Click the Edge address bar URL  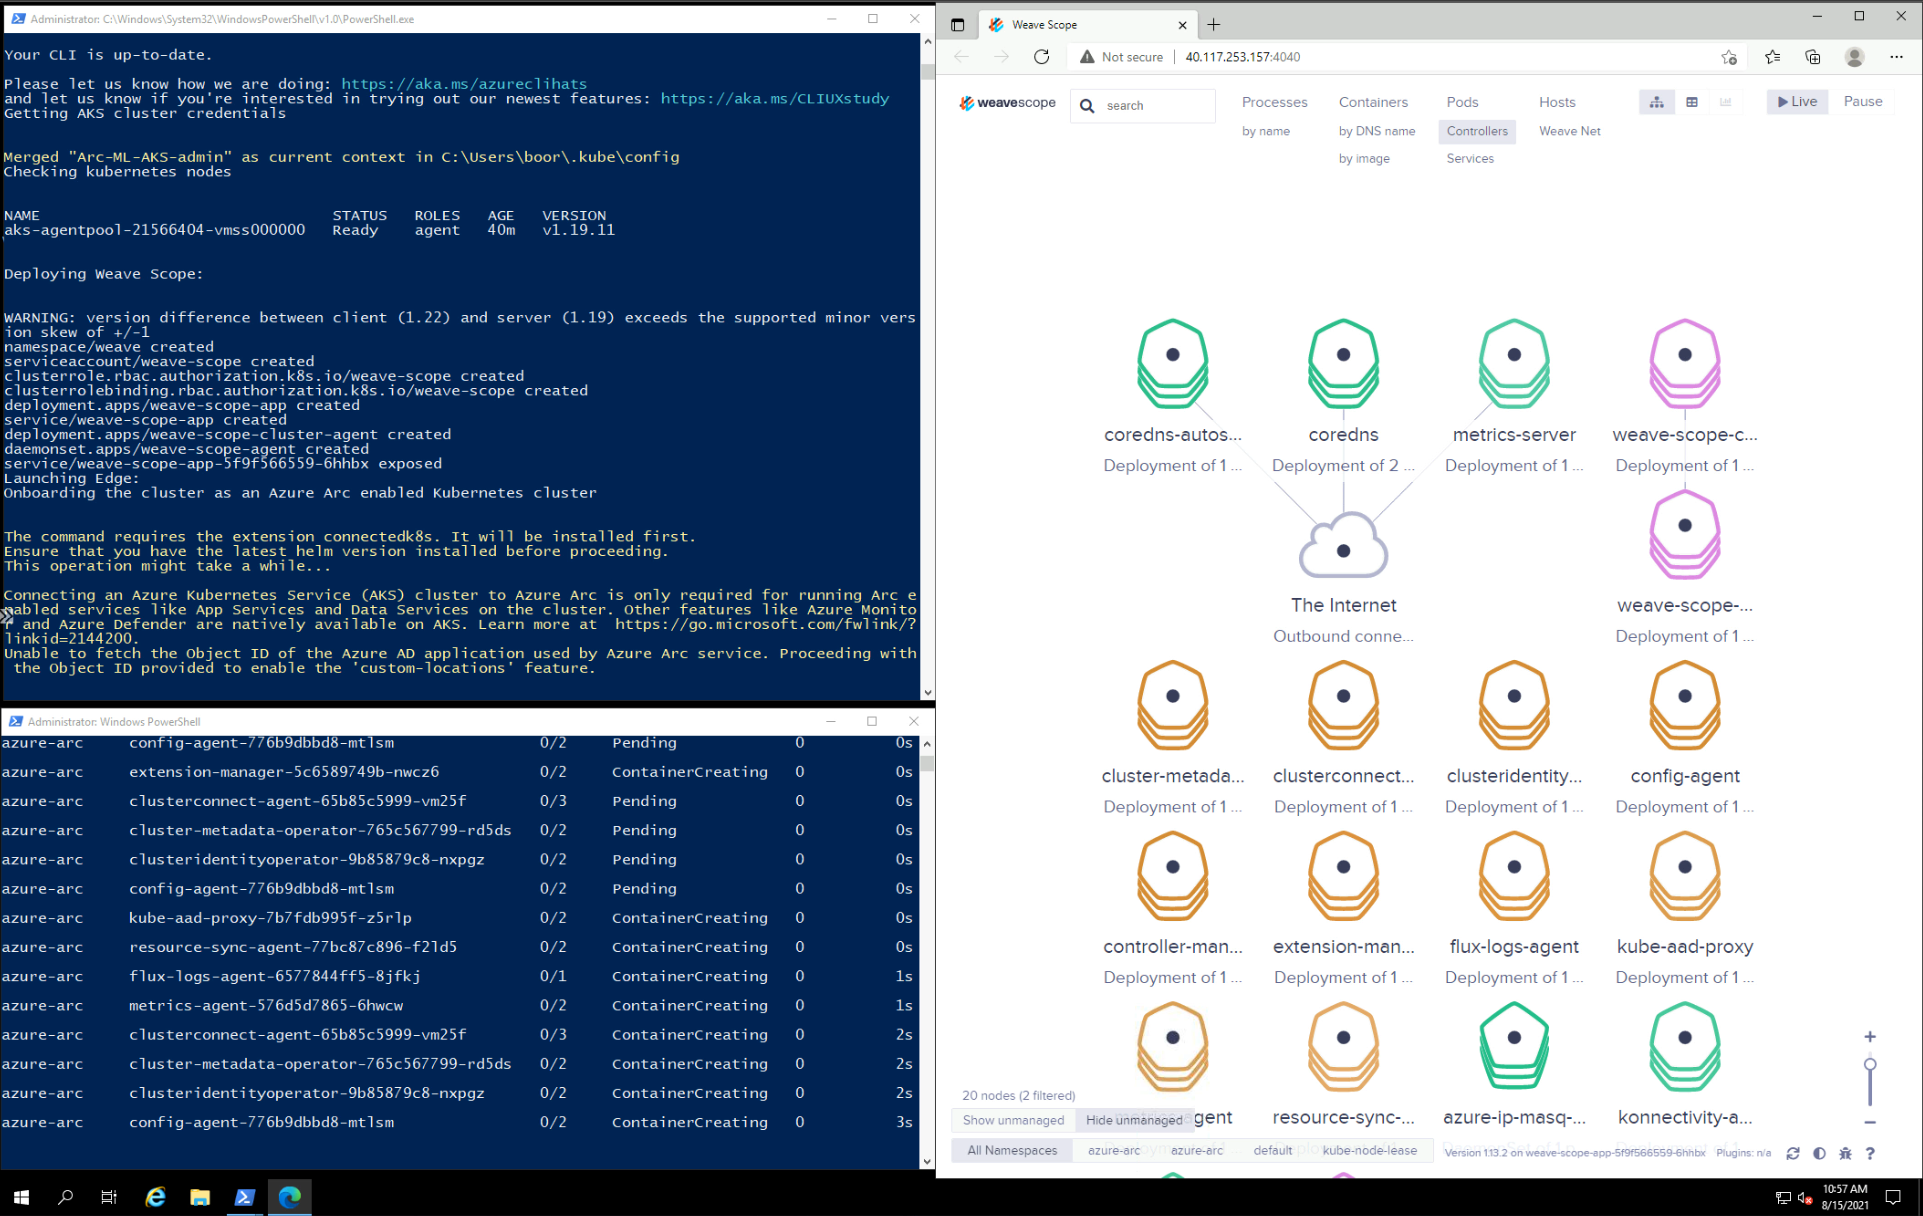click(1243, 57)
